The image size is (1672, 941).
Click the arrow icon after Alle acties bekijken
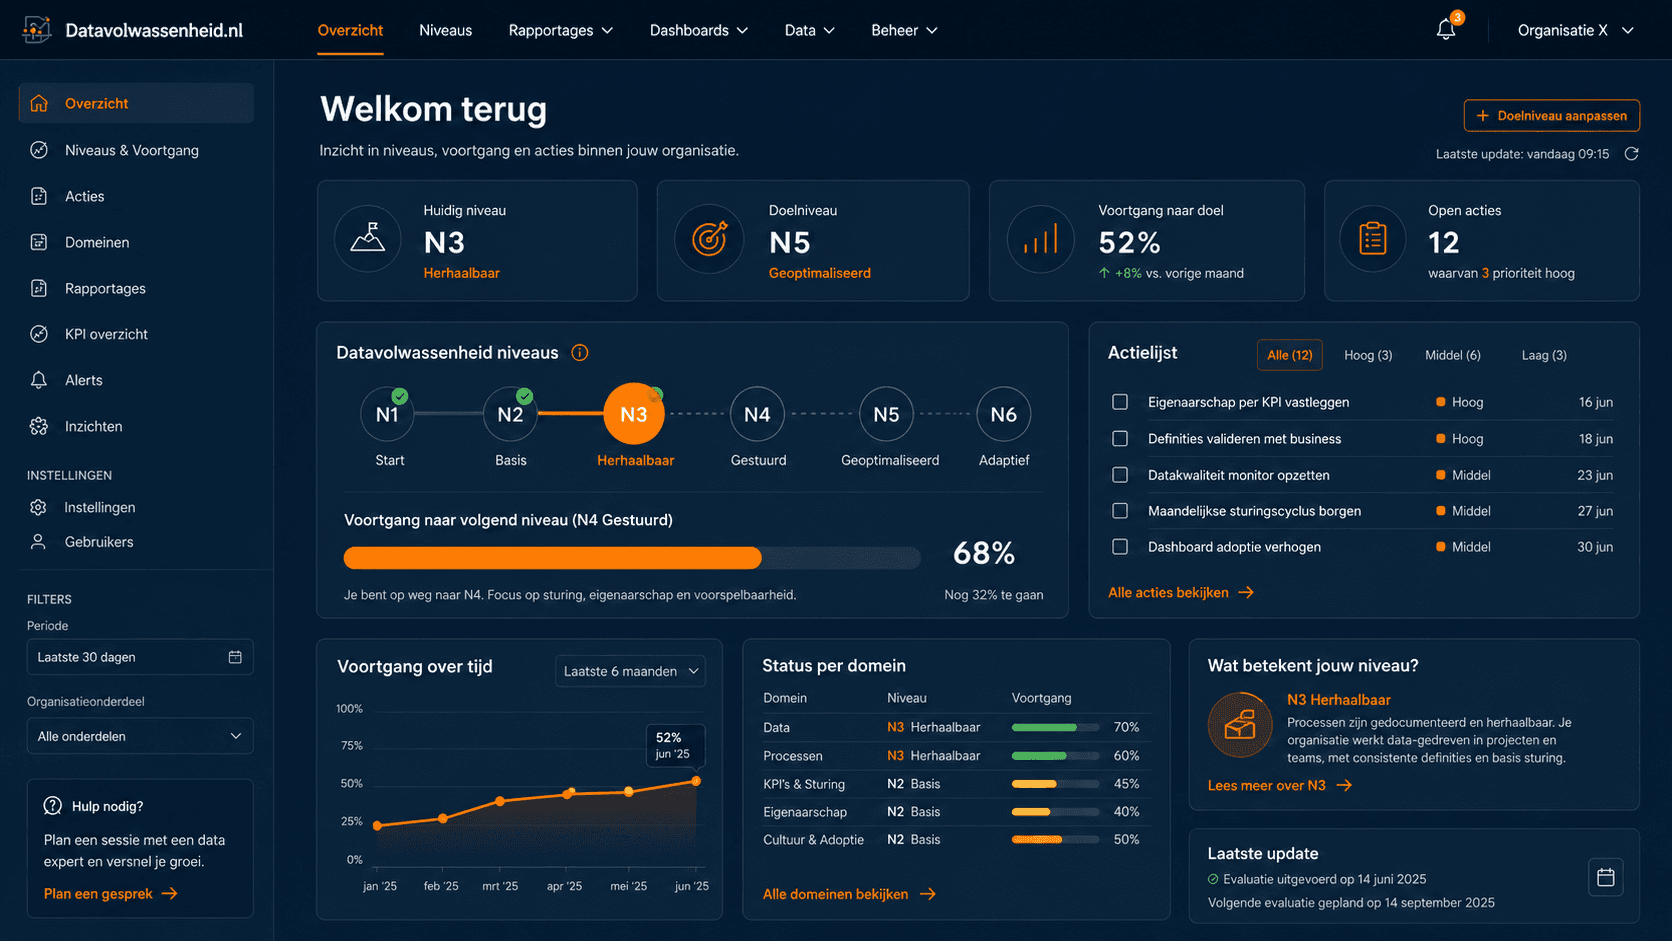(x=1246, y=593)
